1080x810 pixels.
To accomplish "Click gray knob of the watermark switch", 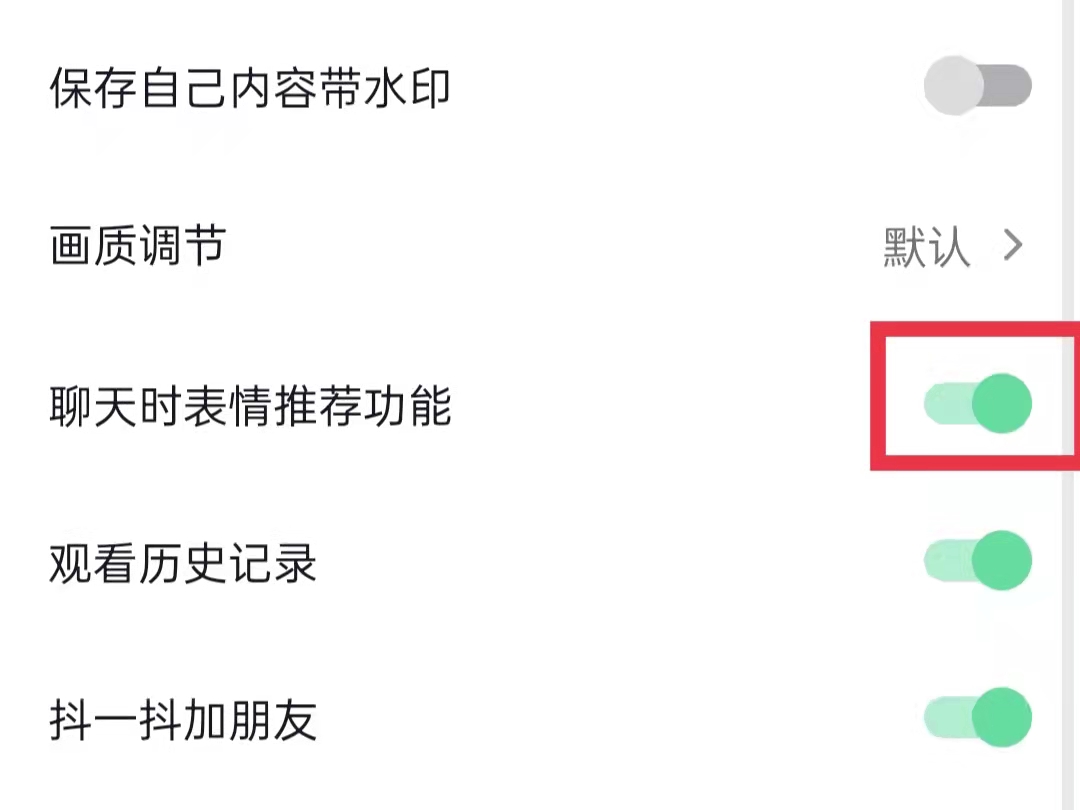I will 954,85.
